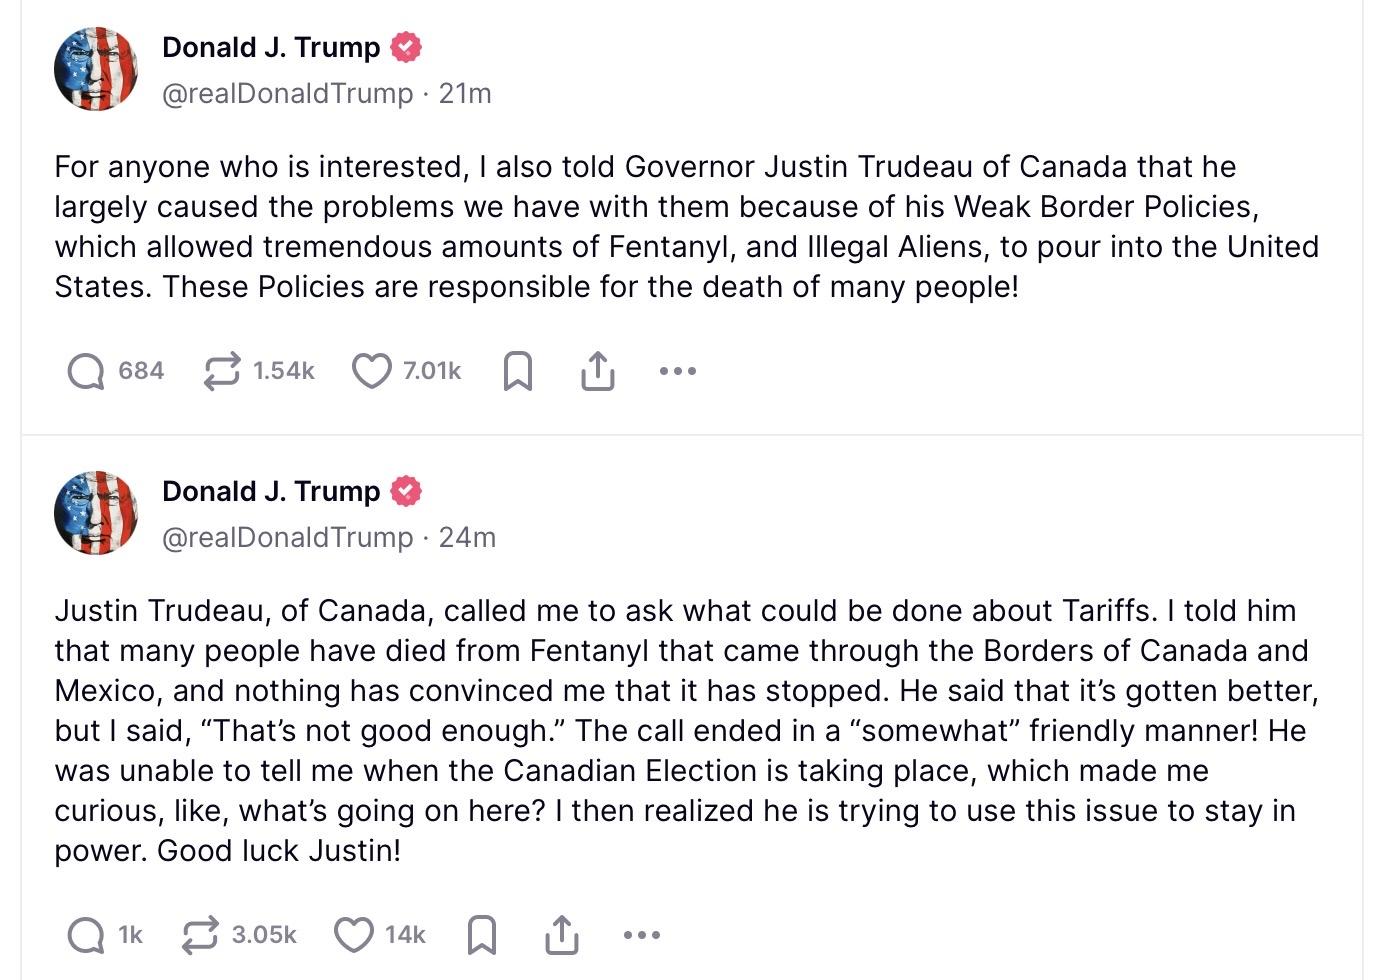The height and width of the screenshot is (980, 1384).
Task: Bookmark the Governor Justin Trudeau post
Action: pos(517,371)
